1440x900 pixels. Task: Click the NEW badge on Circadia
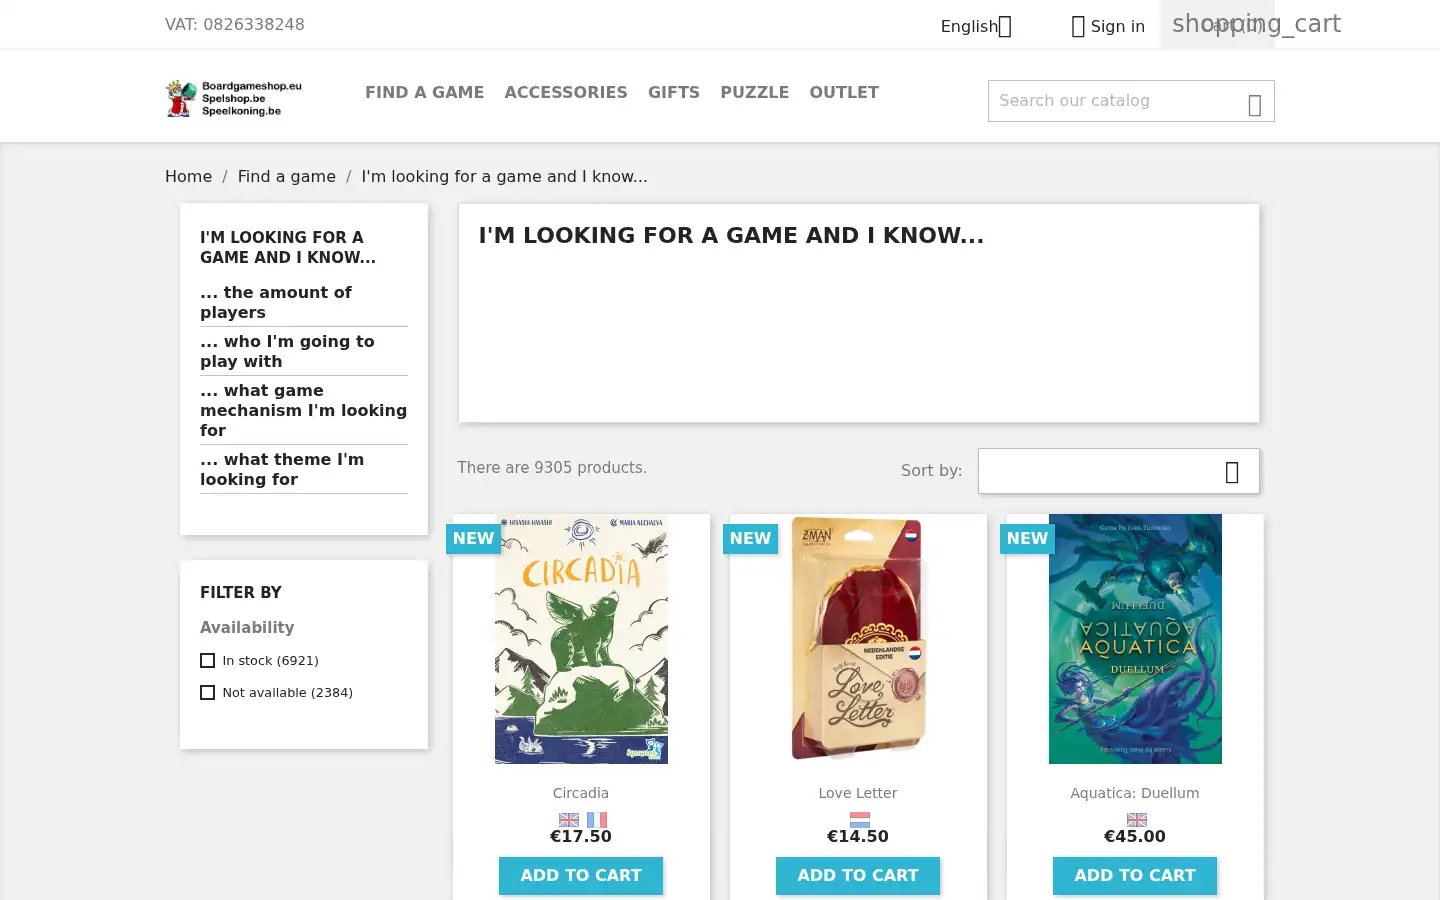473,538
